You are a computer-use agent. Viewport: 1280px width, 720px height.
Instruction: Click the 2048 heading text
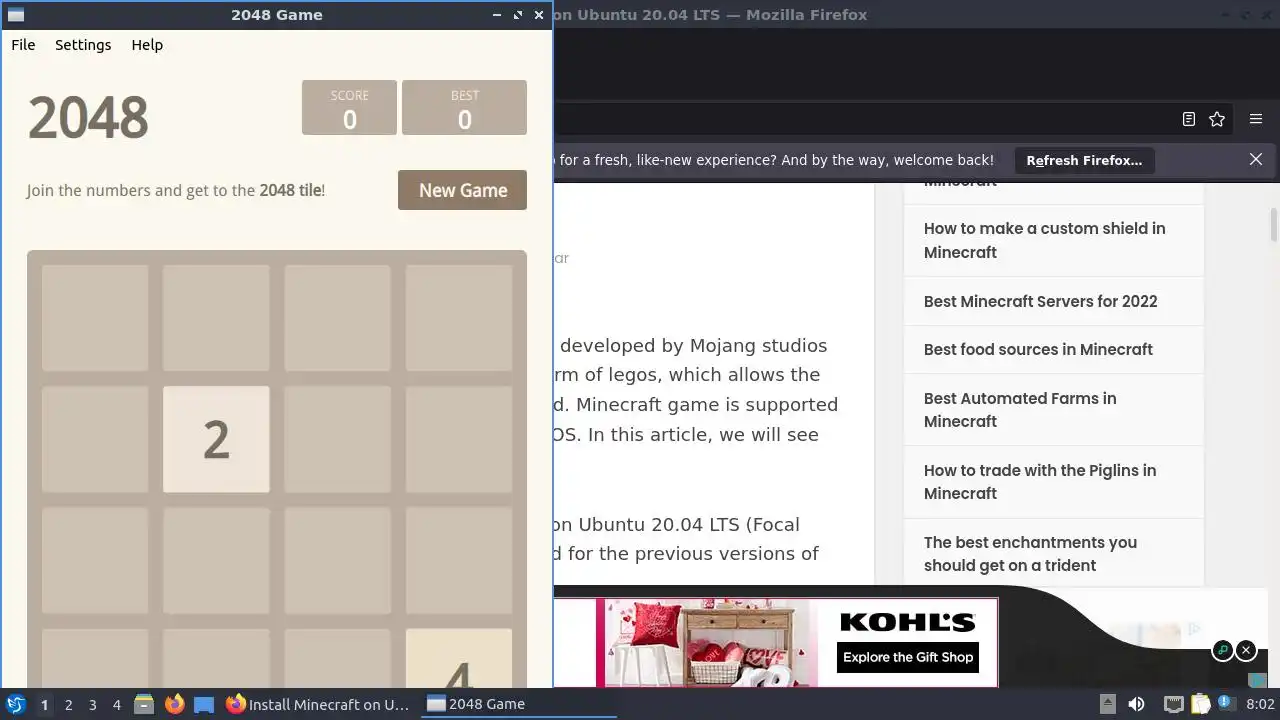point(88,117)
